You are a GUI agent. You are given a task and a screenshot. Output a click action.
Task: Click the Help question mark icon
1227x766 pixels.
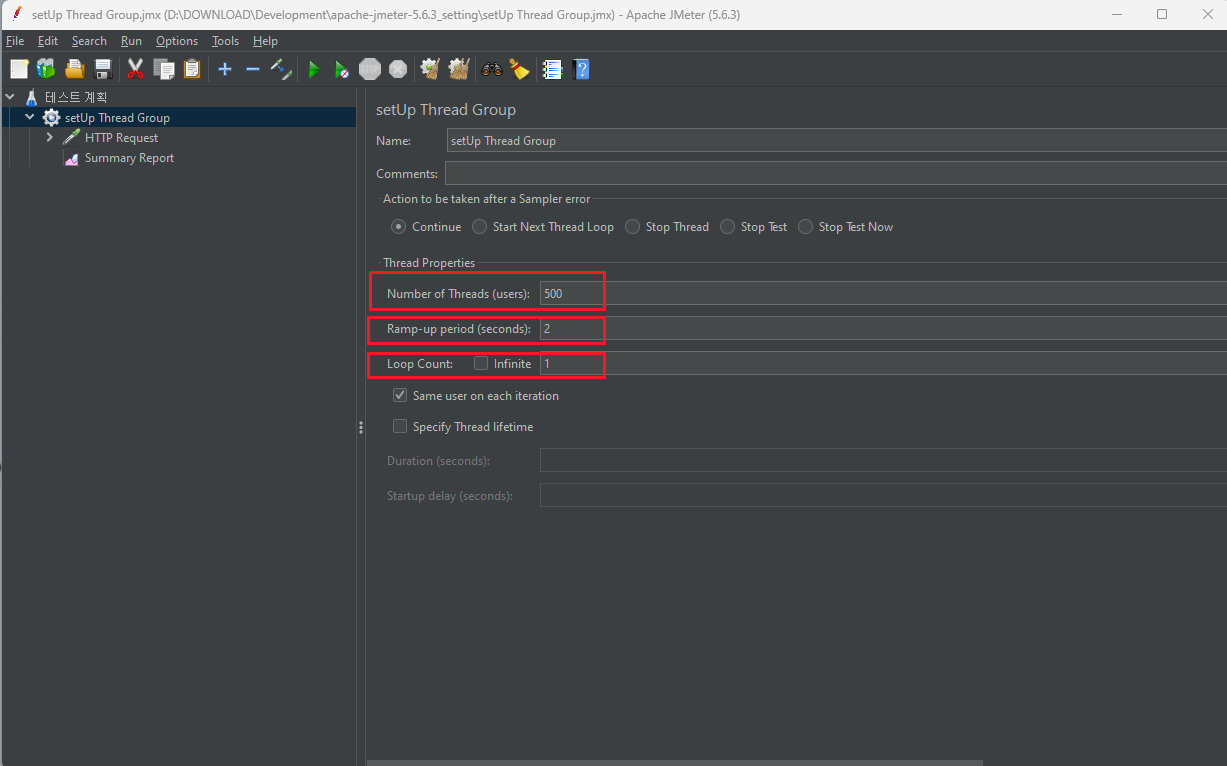pos(581,69)
